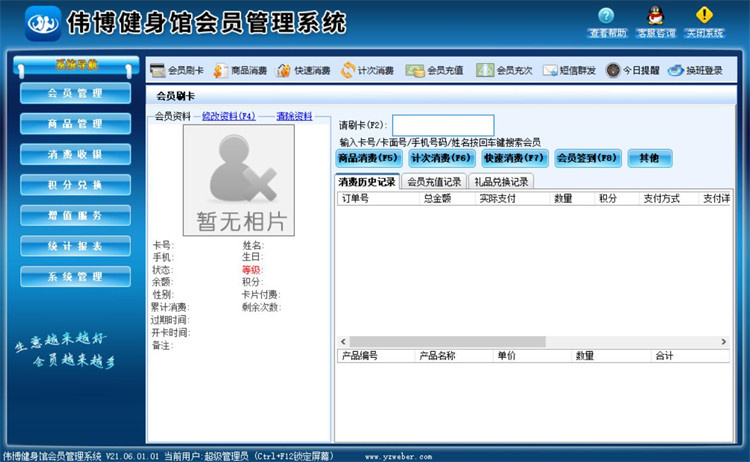
Task: Click the 当前用户:超级管理员 status bar text
Action: 206,456
